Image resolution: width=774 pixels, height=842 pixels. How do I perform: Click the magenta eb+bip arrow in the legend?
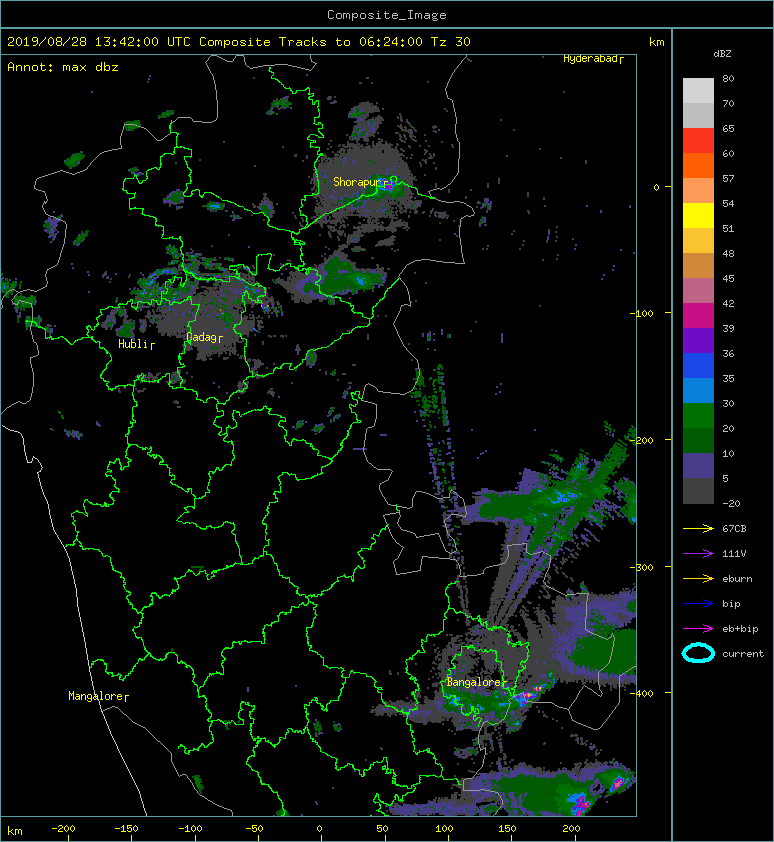click(x=698, y=629)
